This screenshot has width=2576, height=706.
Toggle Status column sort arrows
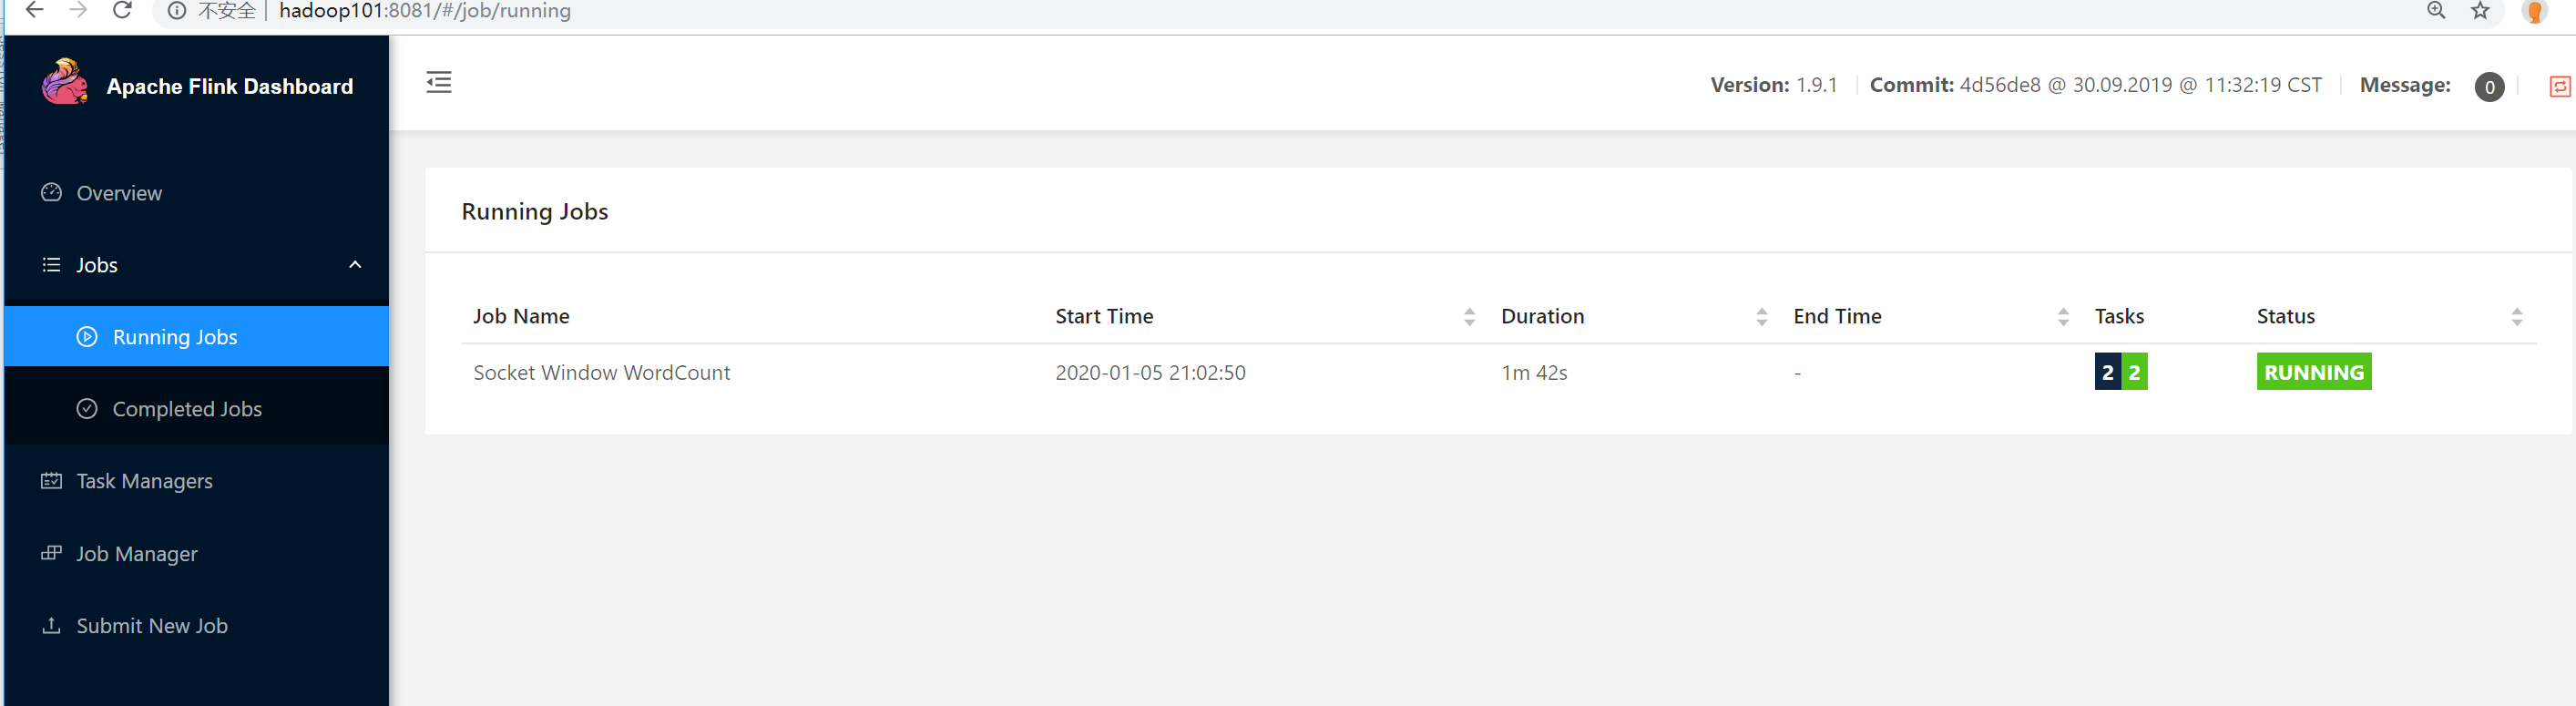coord(2516,317)
